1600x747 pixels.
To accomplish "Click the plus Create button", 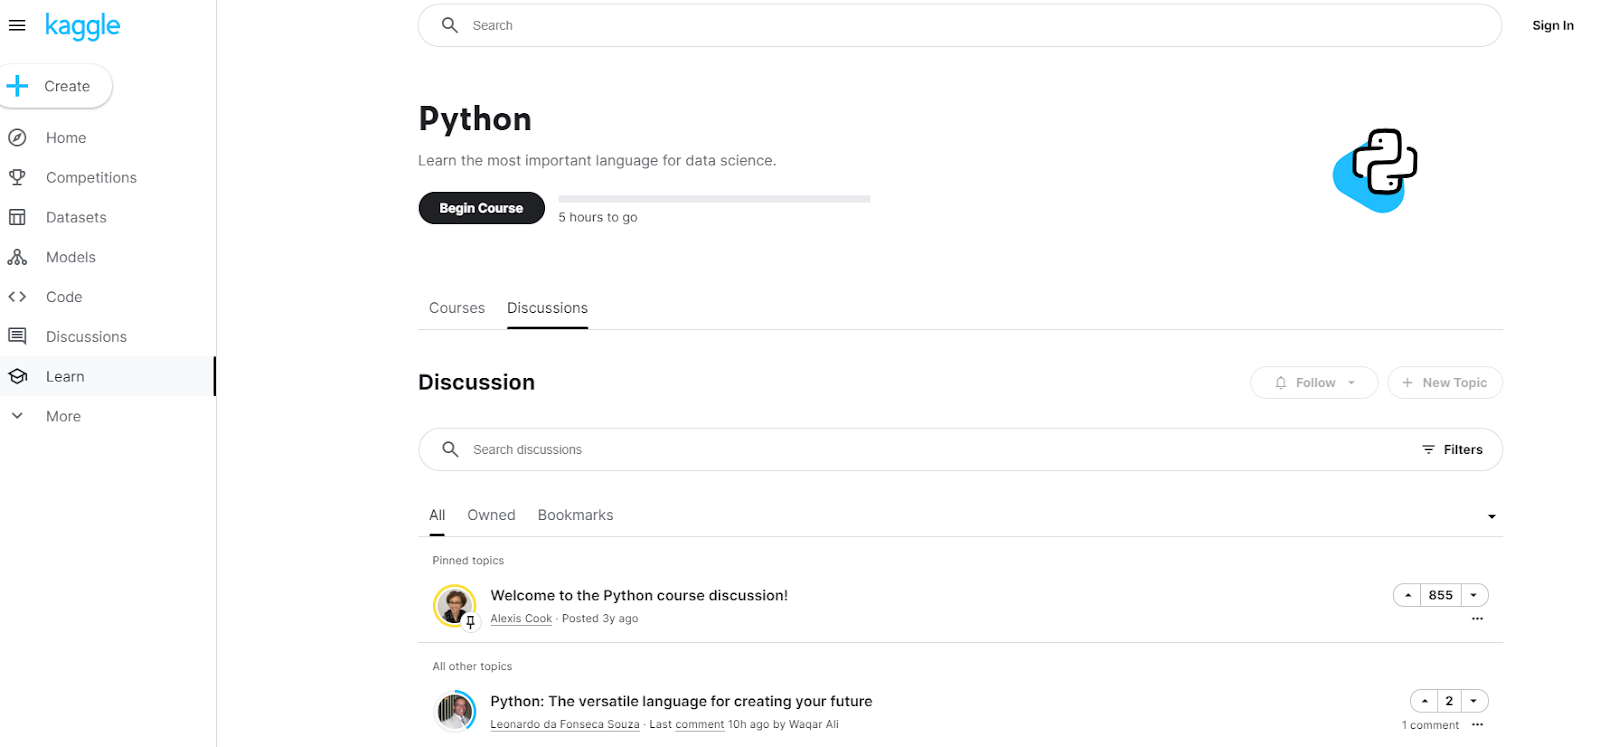I will 55,86.
